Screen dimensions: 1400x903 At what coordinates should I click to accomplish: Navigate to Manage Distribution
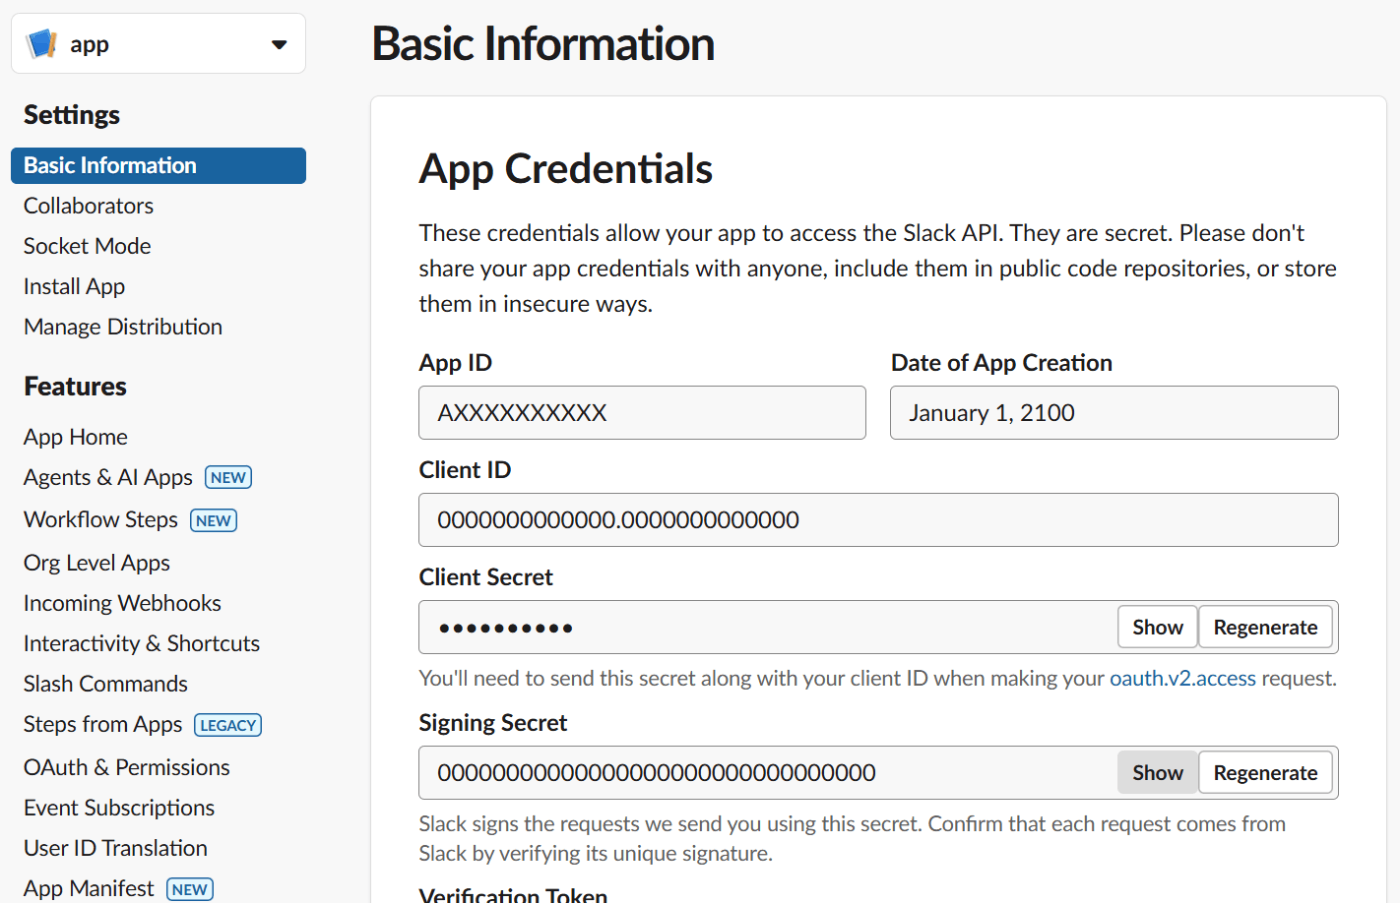point(123,327)
